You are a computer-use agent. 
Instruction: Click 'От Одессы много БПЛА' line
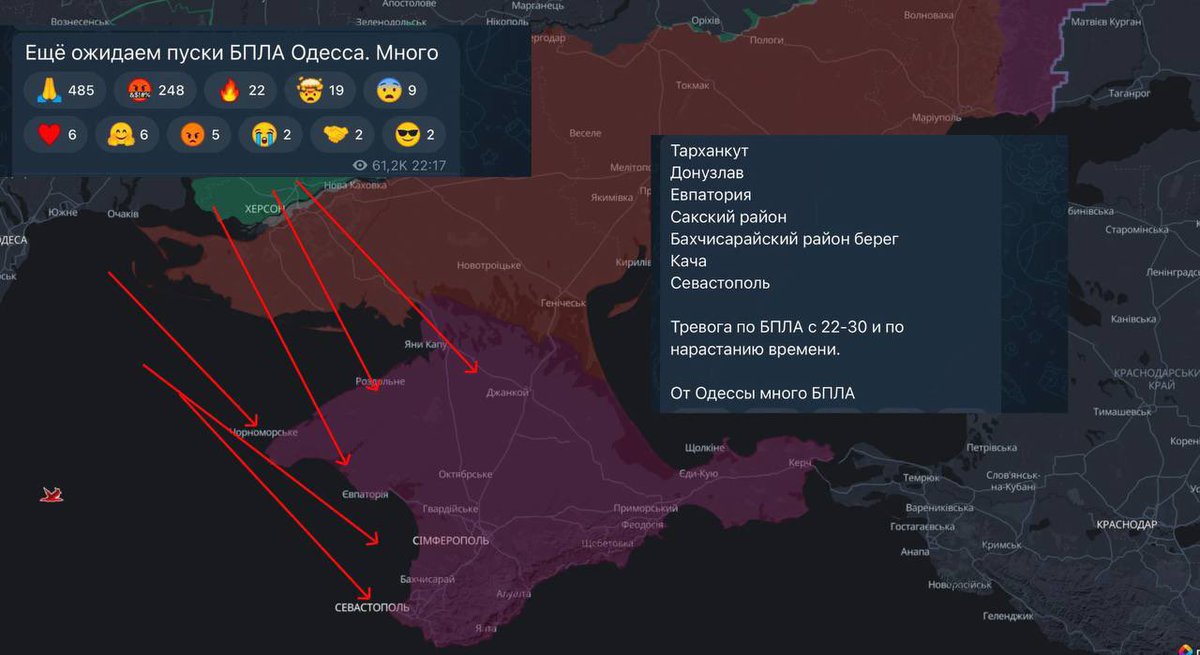coord(763,393)
